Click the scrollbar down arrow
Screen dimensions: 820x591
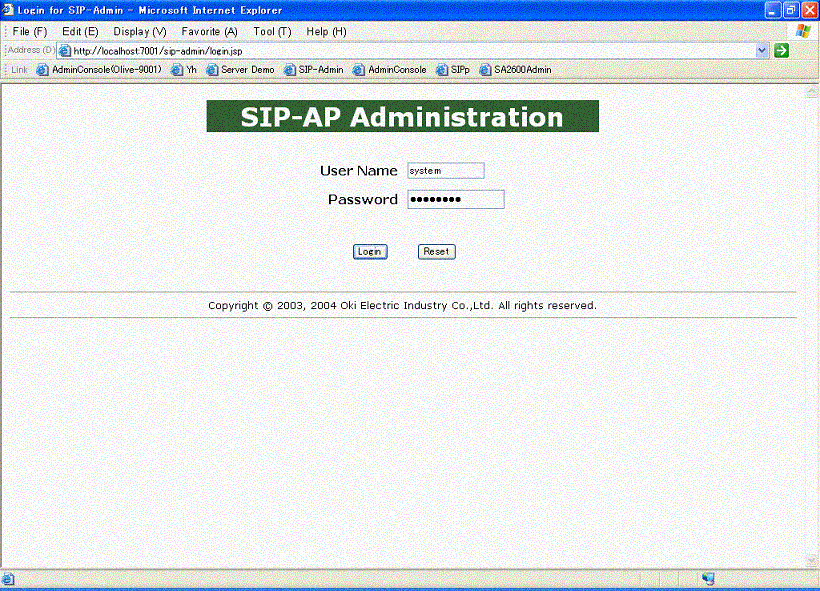click(810, 562)
